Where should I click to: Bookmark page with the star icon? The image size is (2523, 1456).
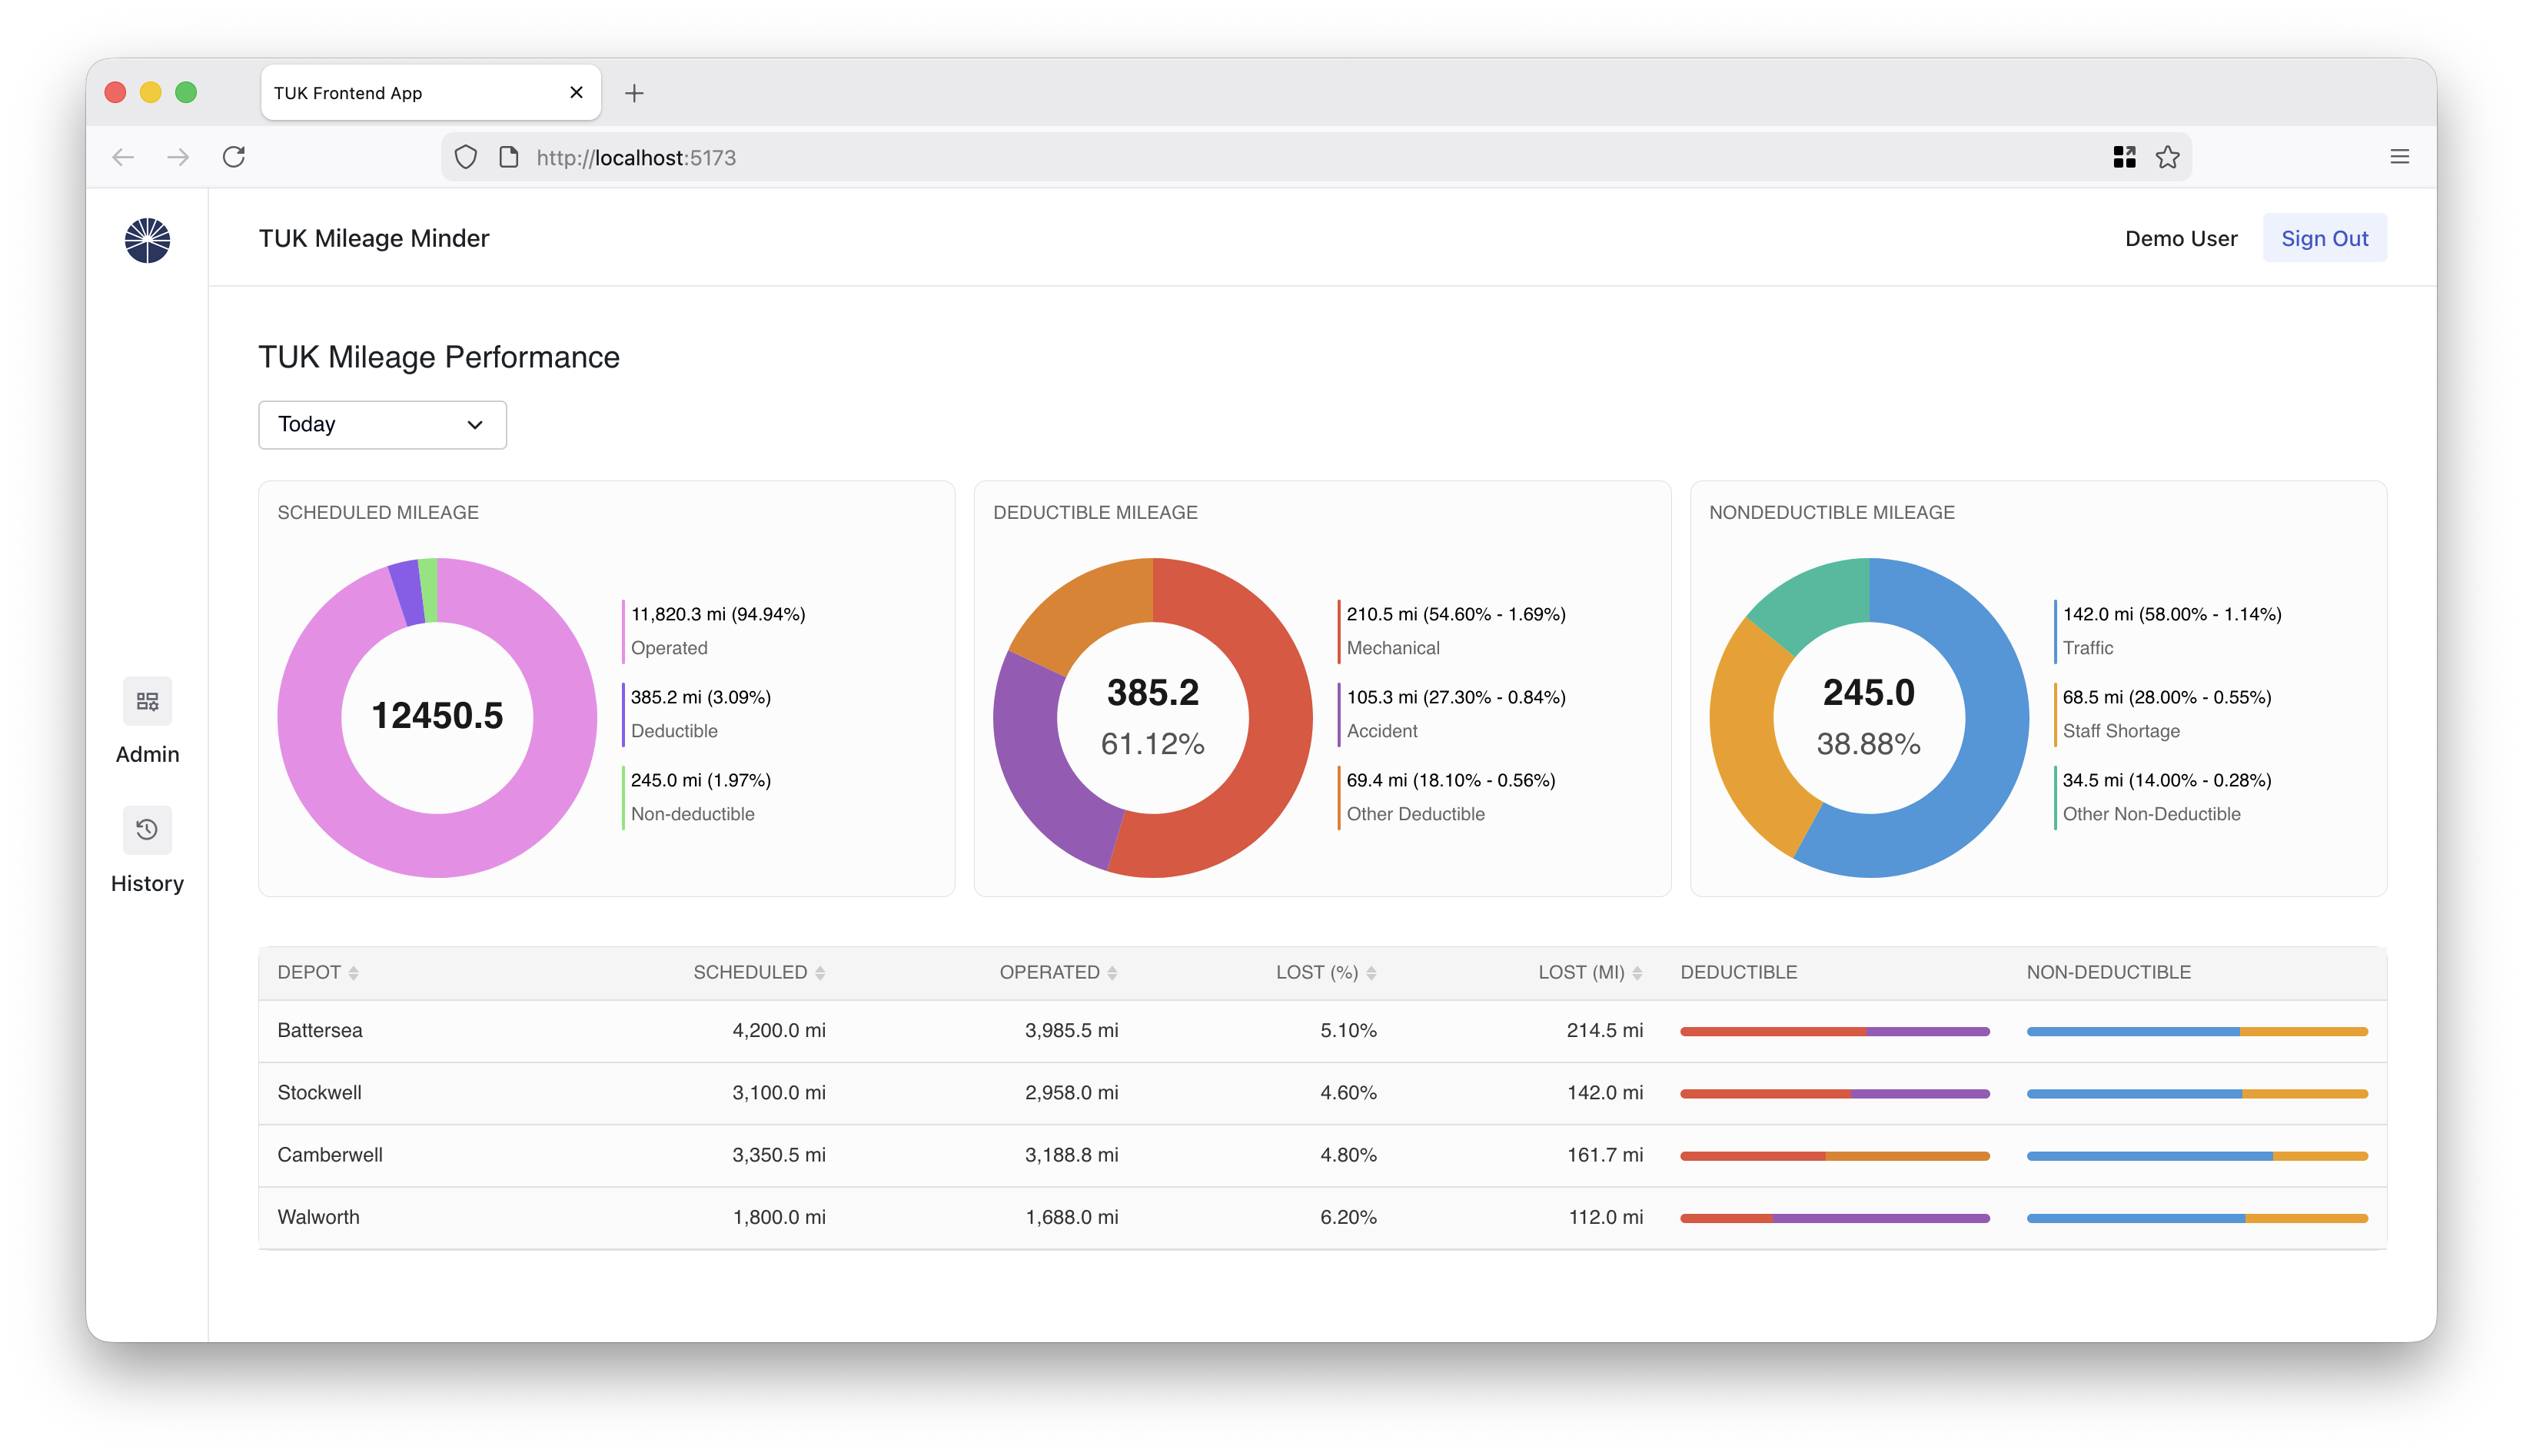(2167, 157)
